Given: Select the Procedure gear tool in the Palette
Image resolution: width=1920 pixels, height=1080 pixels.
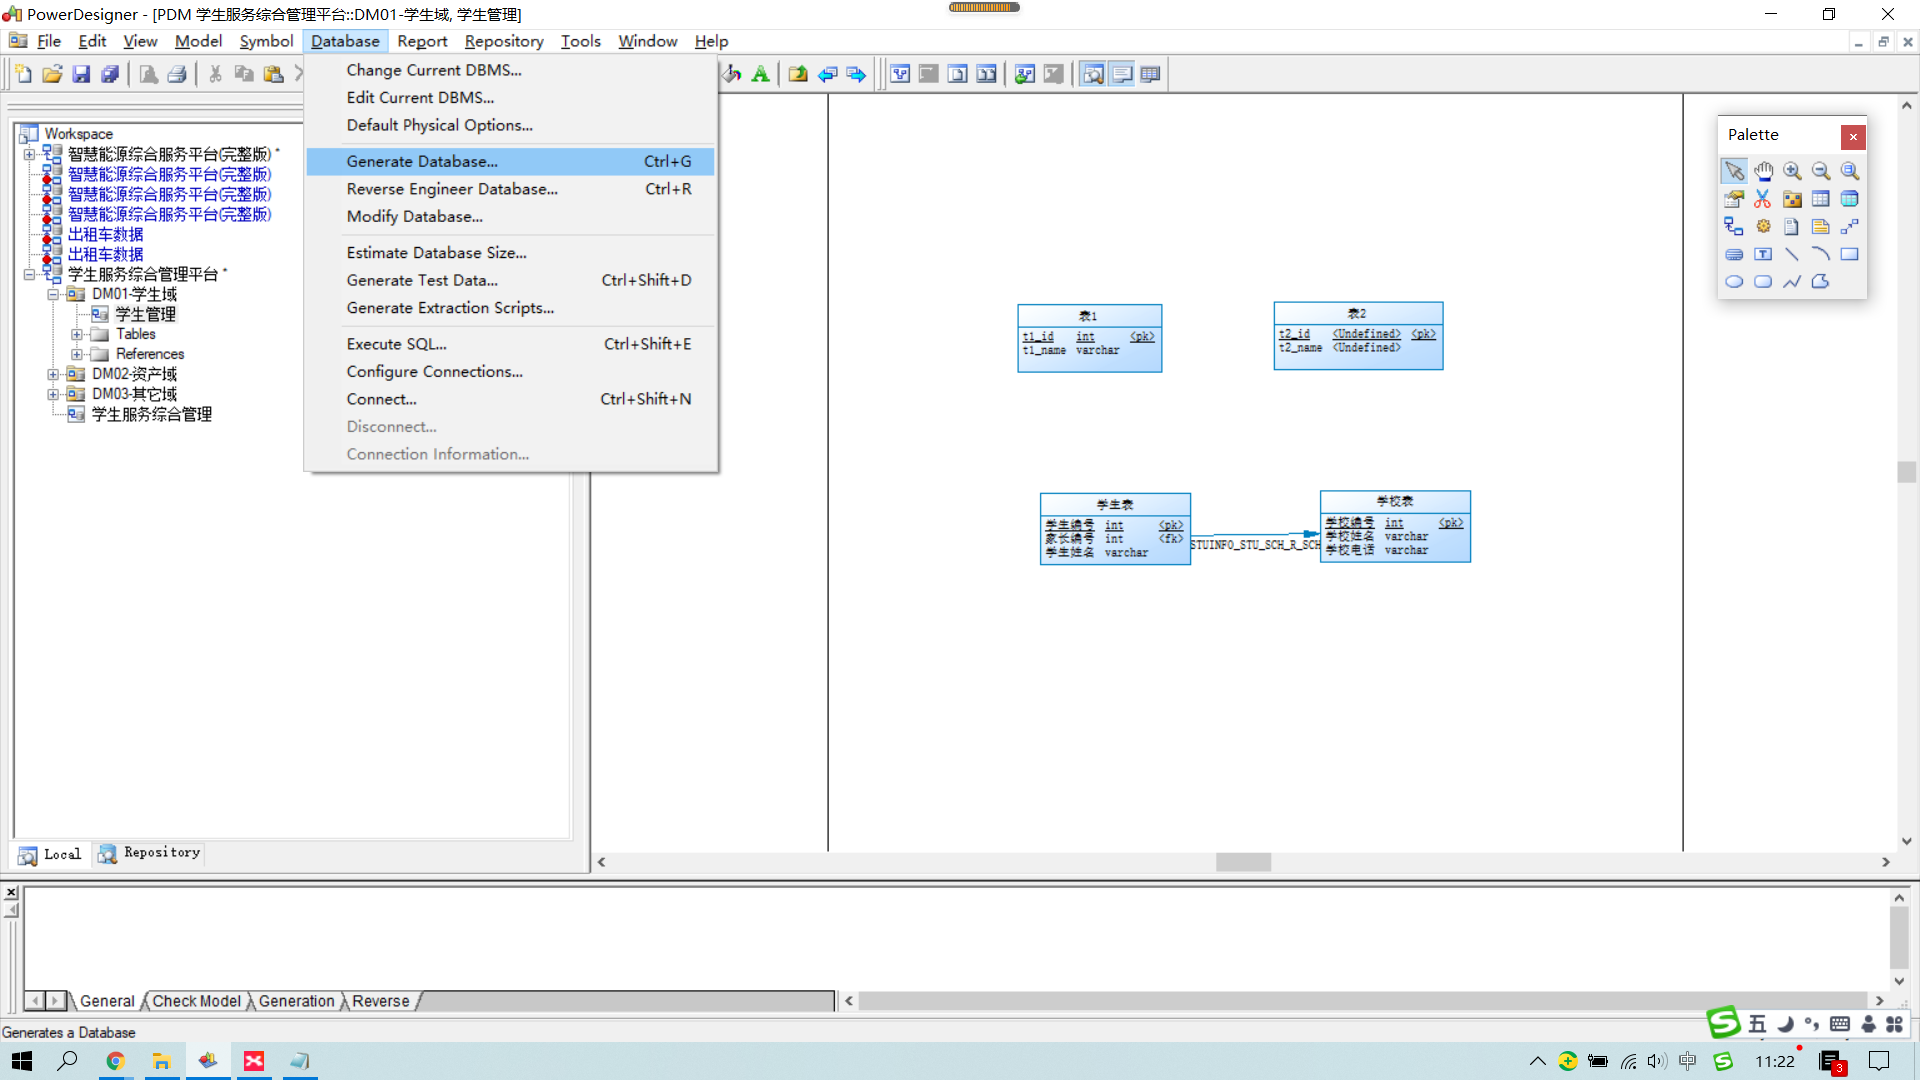Looking at the screenshot, I should click(x=1762, y=226).
